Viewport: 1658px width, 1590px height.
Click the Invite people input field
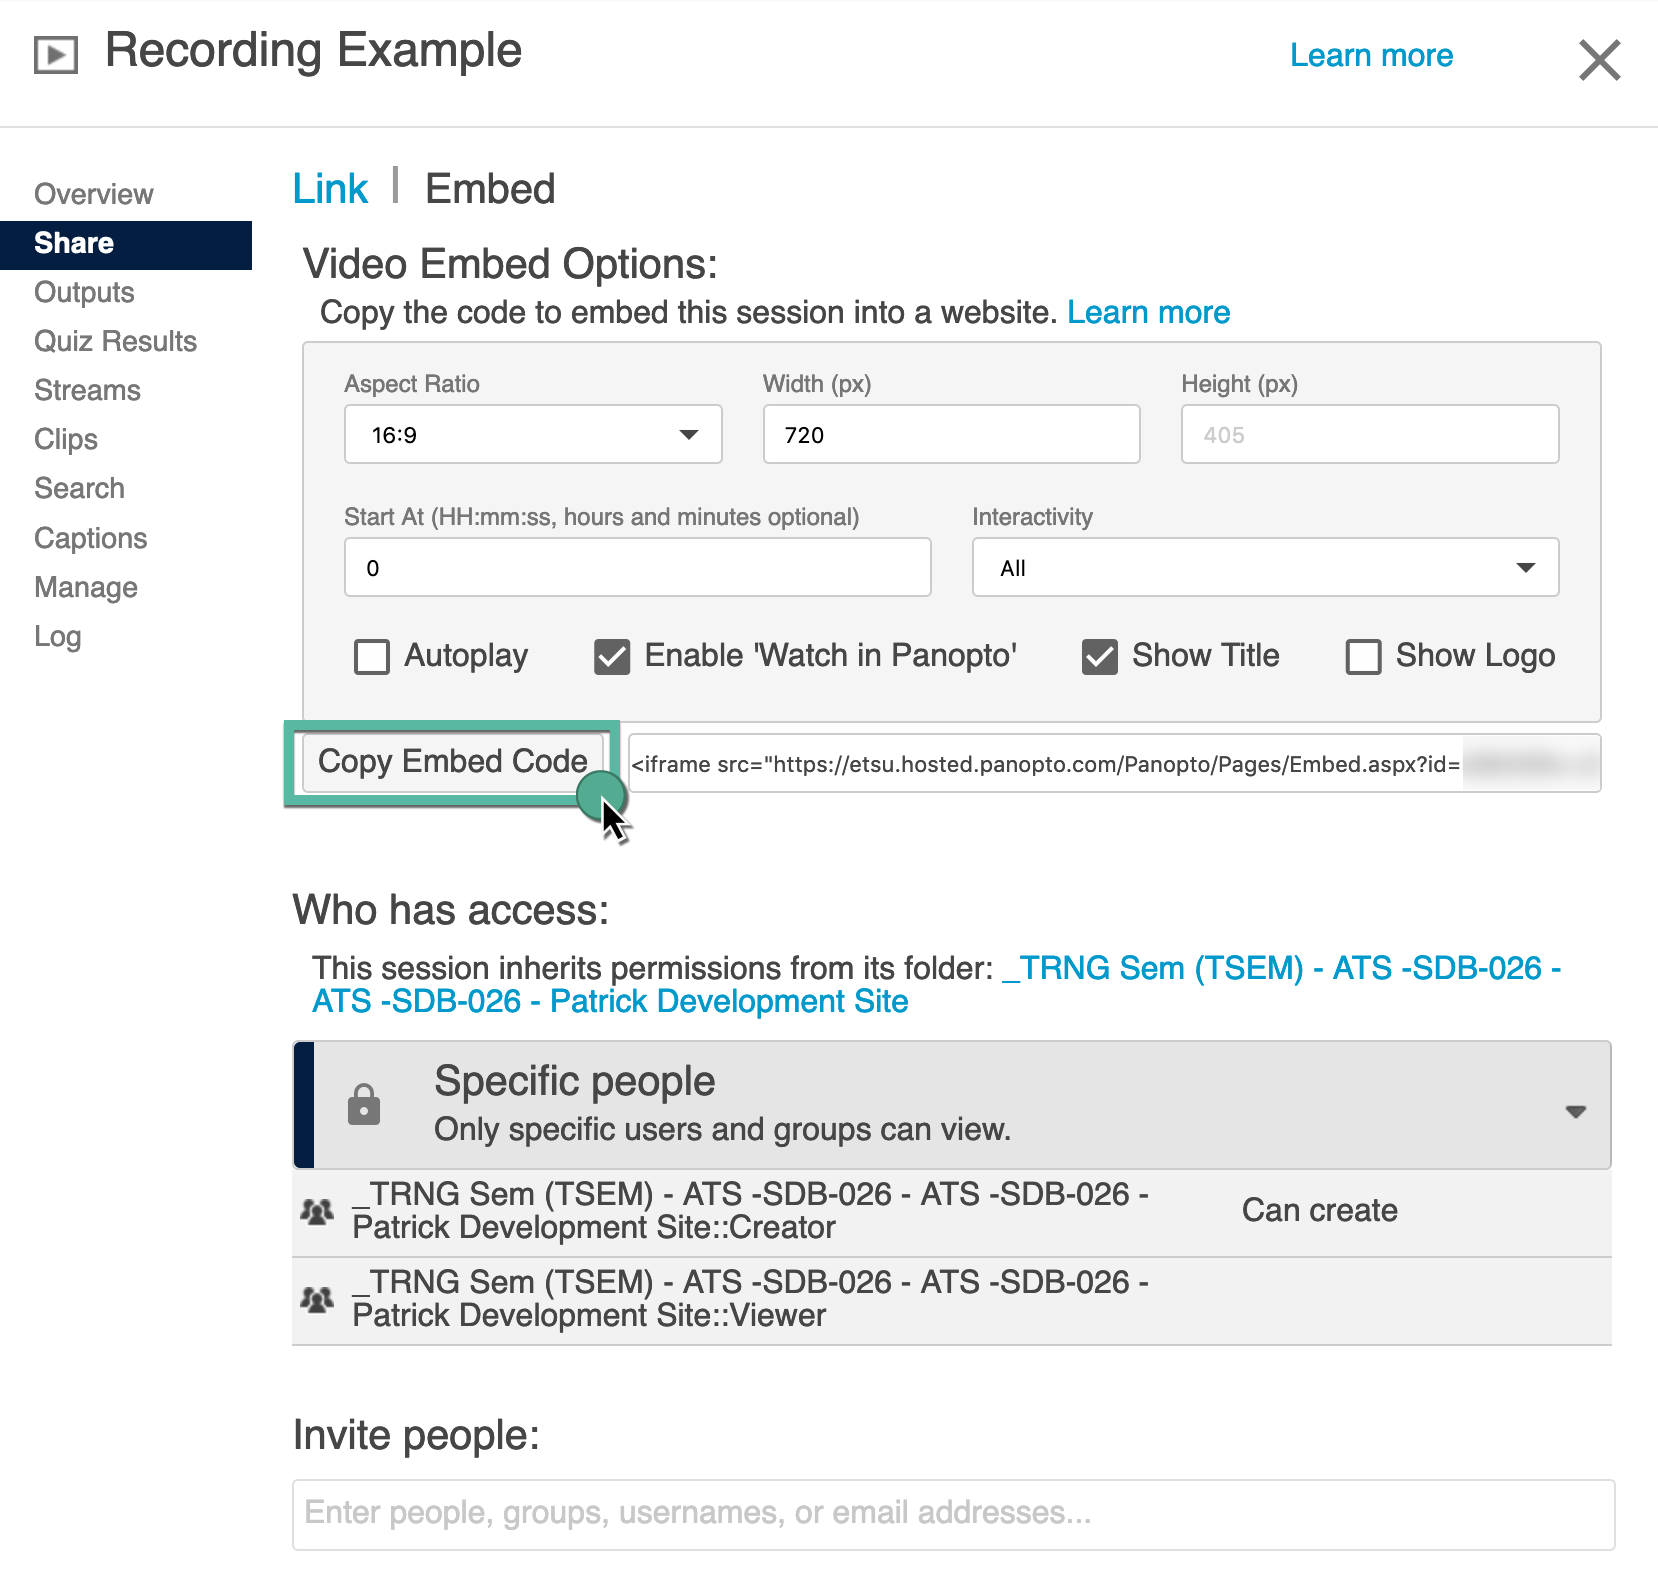[953, 1514]
